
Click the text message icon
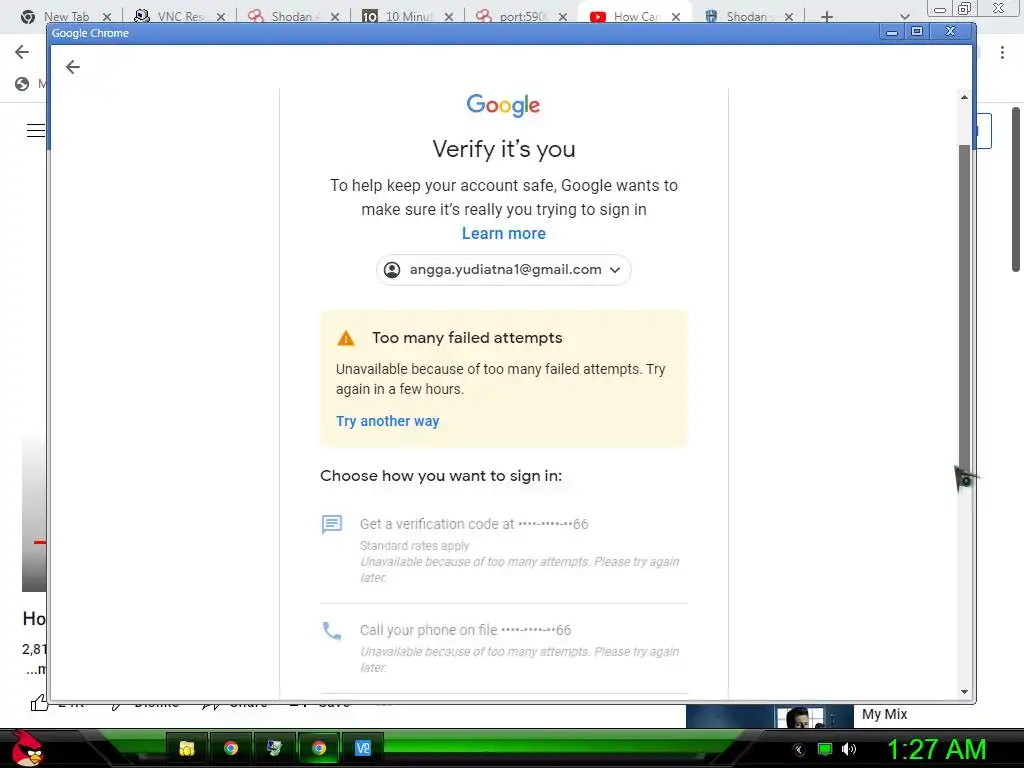332,524
